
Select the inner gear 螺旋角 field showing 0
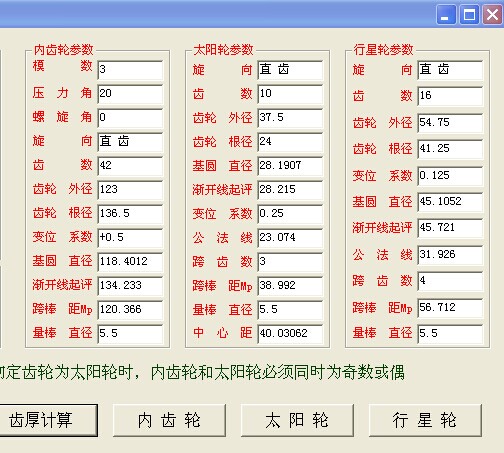(130, 118)
